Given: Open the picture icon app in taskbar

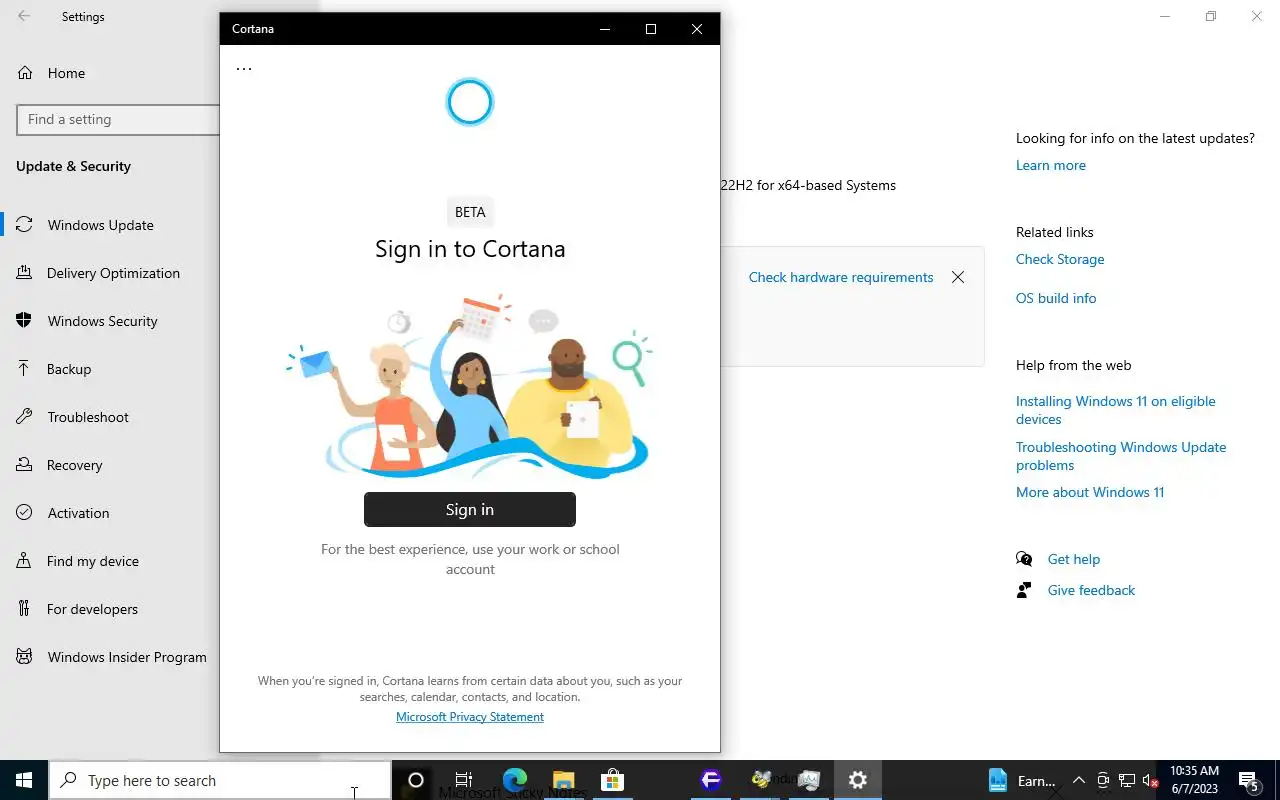Looking at the screenshot, I should pos(809,780).
